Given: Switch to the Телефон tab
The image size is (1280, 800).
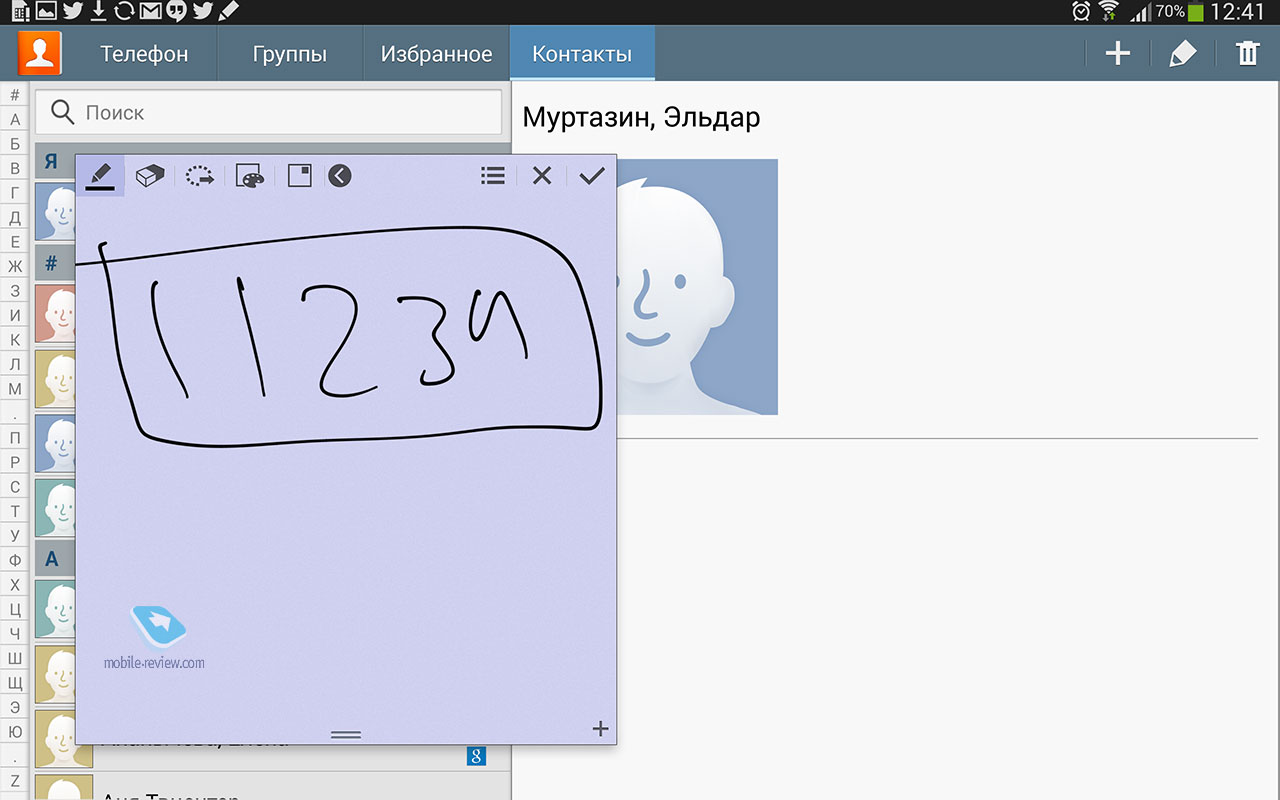Looking at the screenshot, I should pyautogui.click(x=144, y=54).
